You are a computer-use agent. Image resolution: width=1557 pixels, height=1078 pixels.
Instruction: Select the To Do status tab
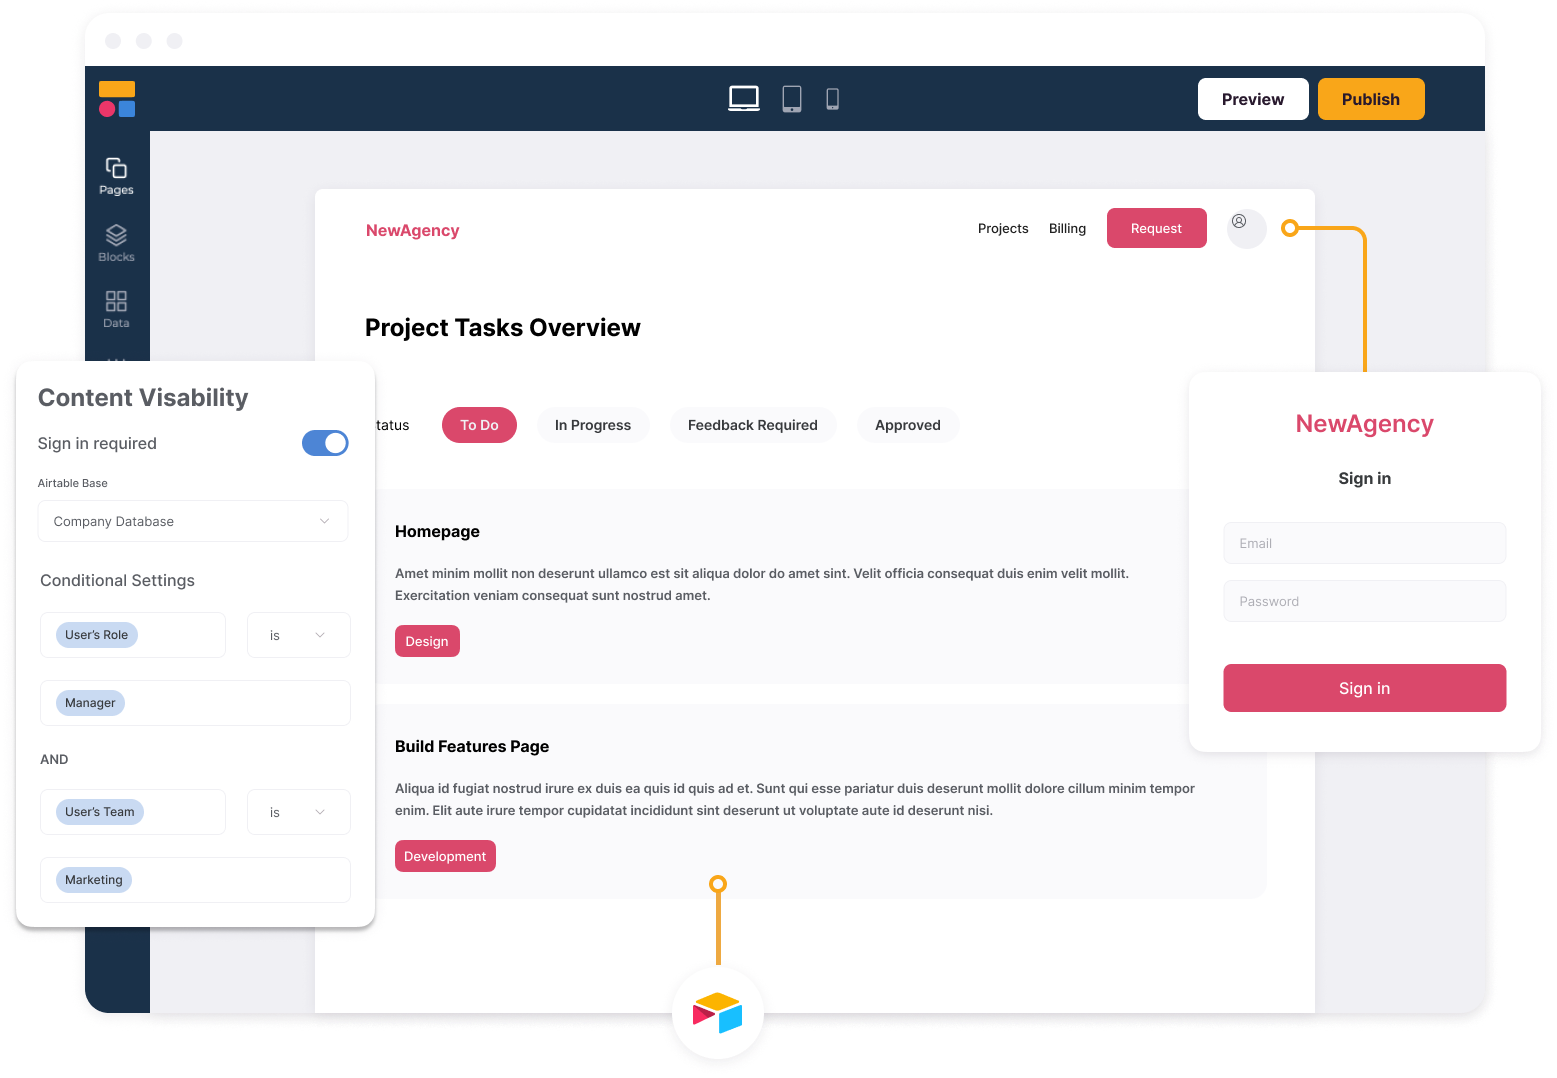[479, 425]
